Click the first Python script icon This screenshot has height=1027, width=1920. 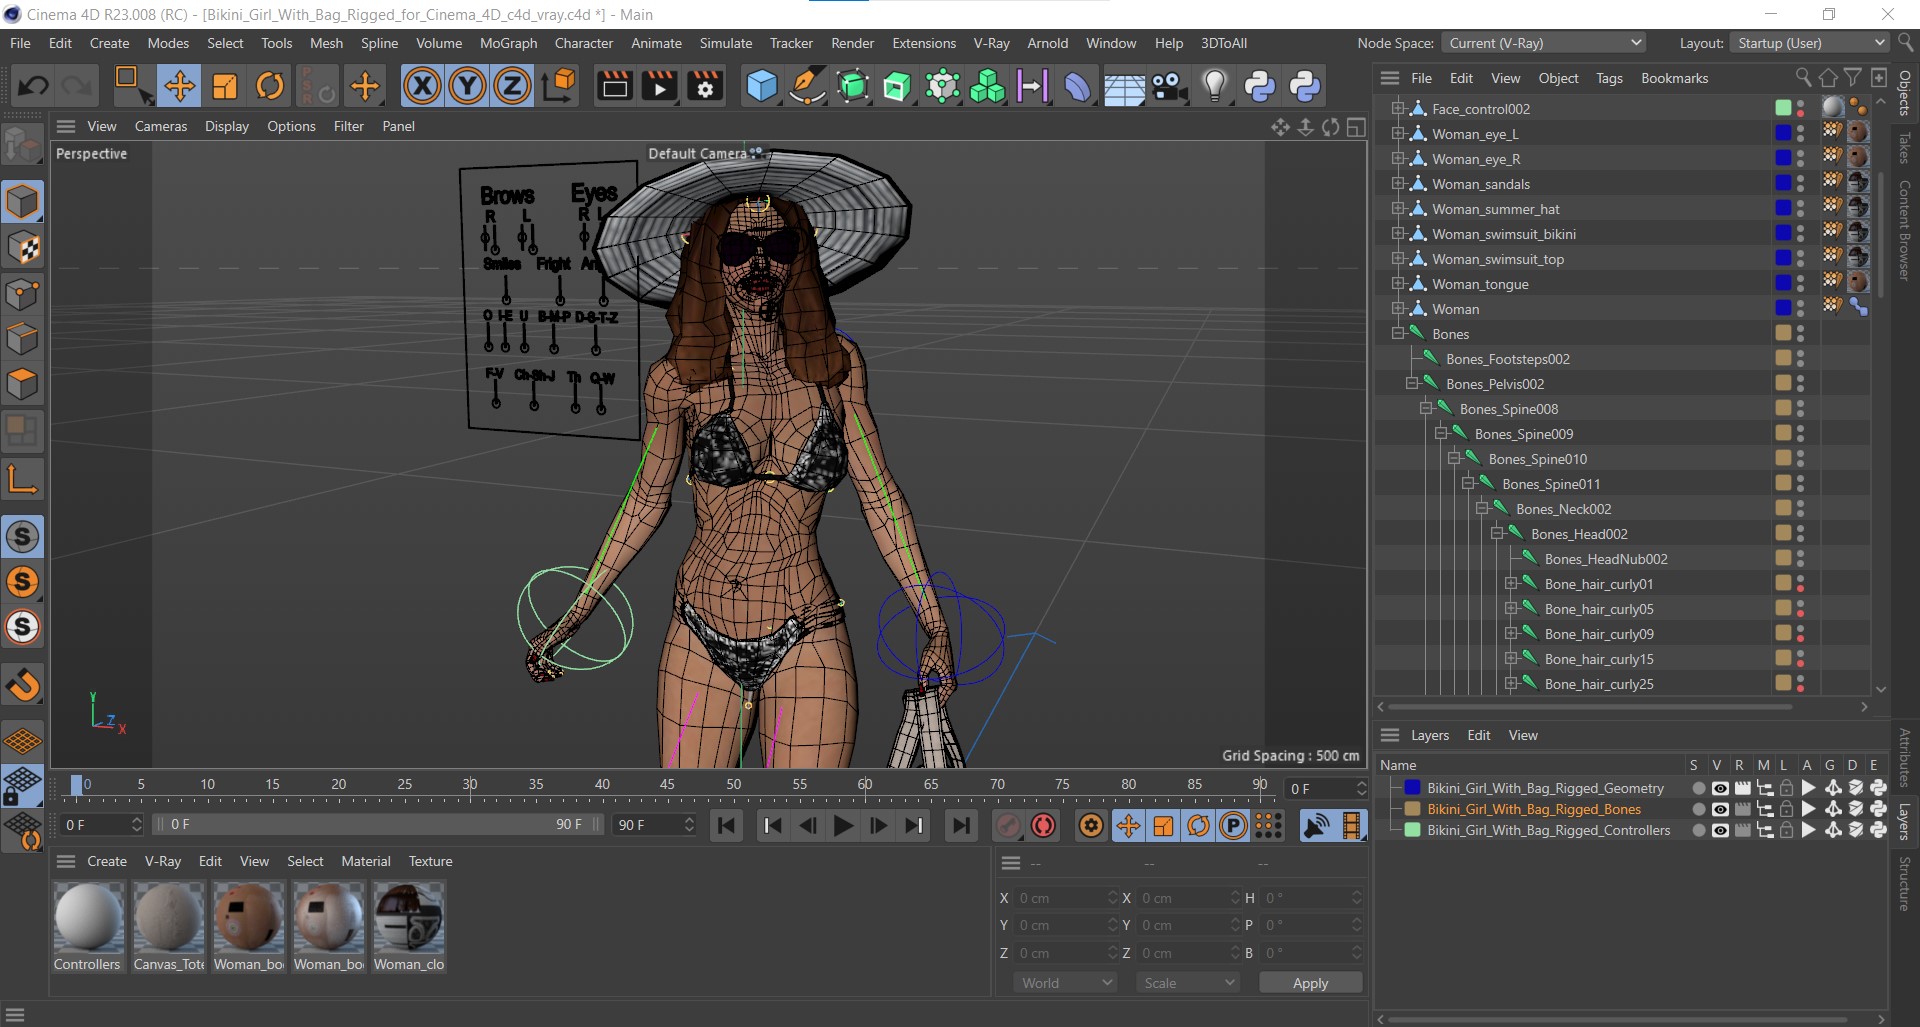pos(1260,86)
